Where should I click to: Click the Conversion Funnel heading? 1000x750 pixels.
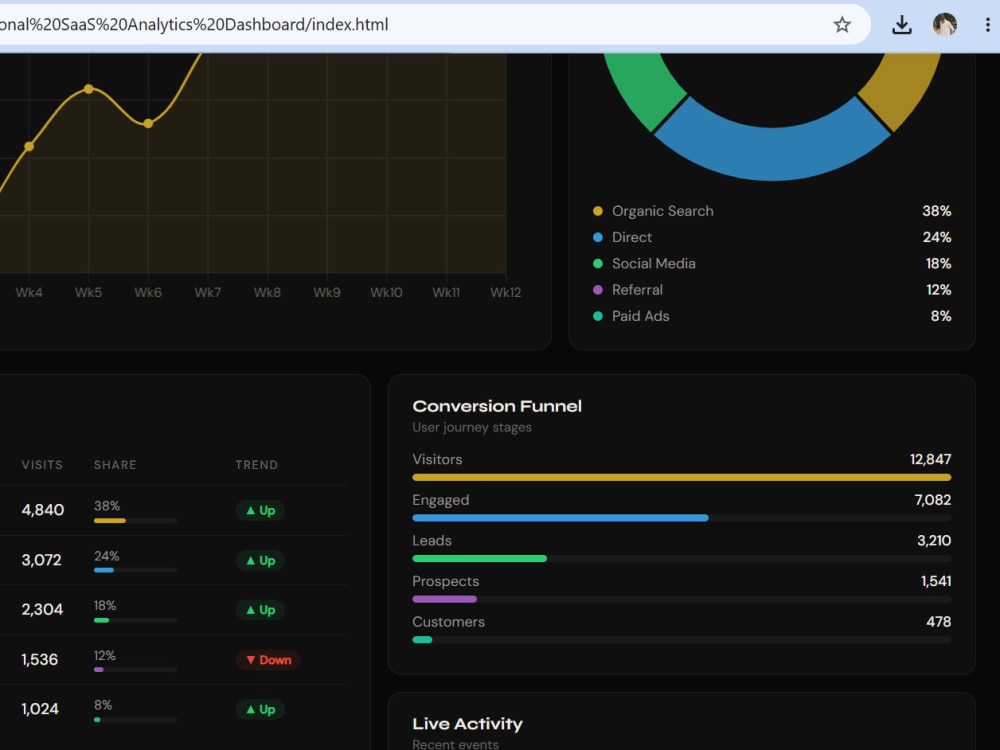pyautogui.click(x=497, y=406)
